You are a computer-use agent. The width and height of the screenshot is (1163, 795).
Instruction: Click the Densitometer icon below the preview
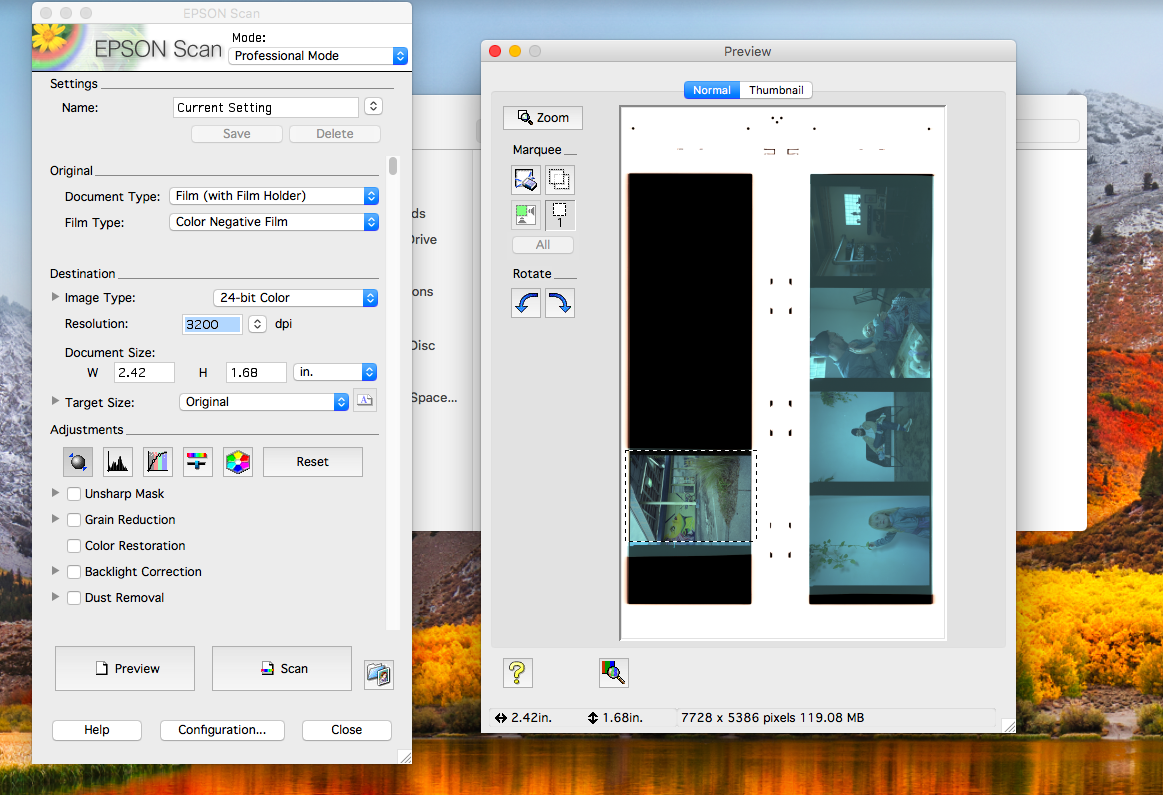point(614,672)
